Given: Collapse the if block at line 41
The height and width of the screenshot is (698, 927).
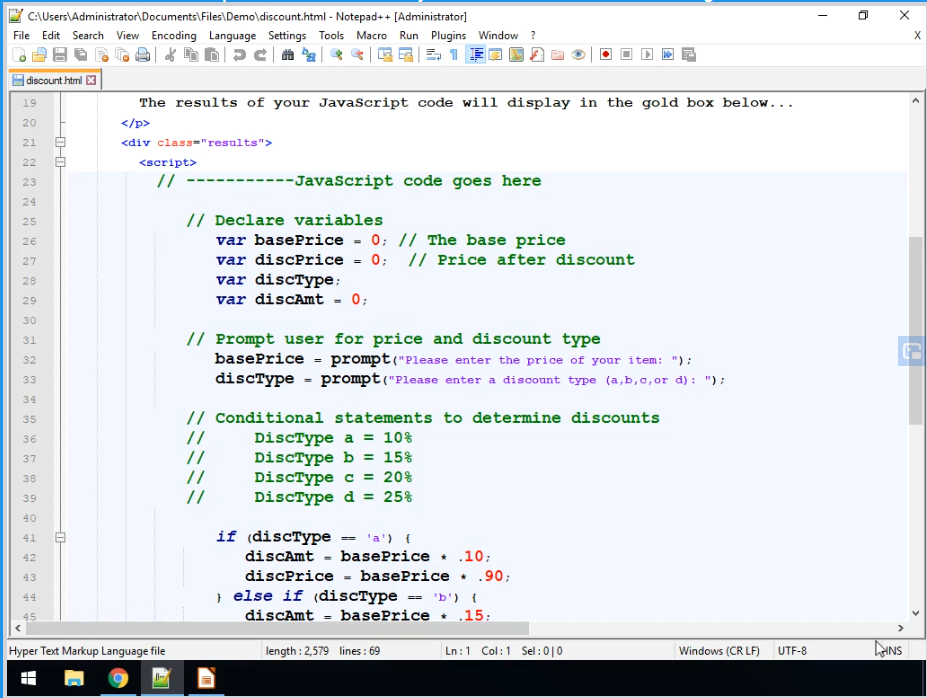Looking at the screenshot, I should pyautogui.click(x=60, y=537).
